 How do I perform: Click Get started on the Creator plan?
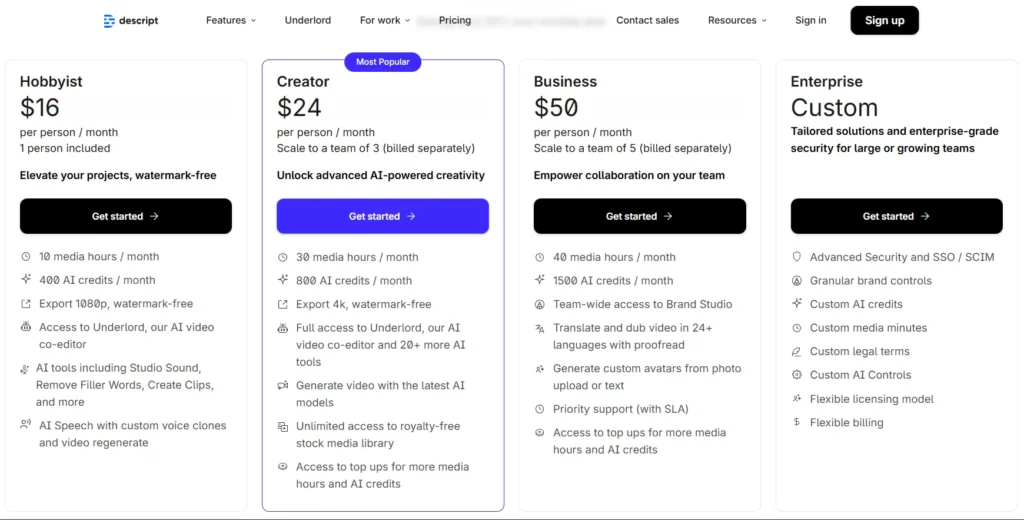[x=383, y=216]
